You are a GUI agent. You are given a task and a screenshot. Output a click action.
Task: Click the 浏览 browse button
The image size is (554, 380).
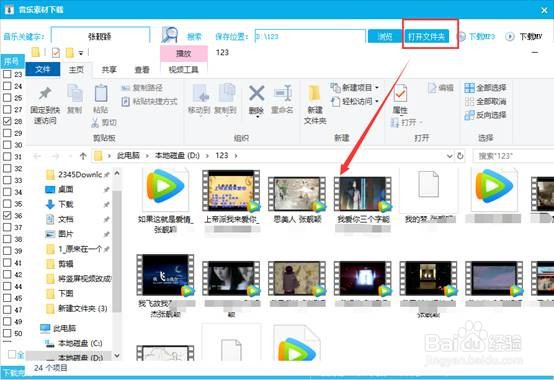pos(385,36)
